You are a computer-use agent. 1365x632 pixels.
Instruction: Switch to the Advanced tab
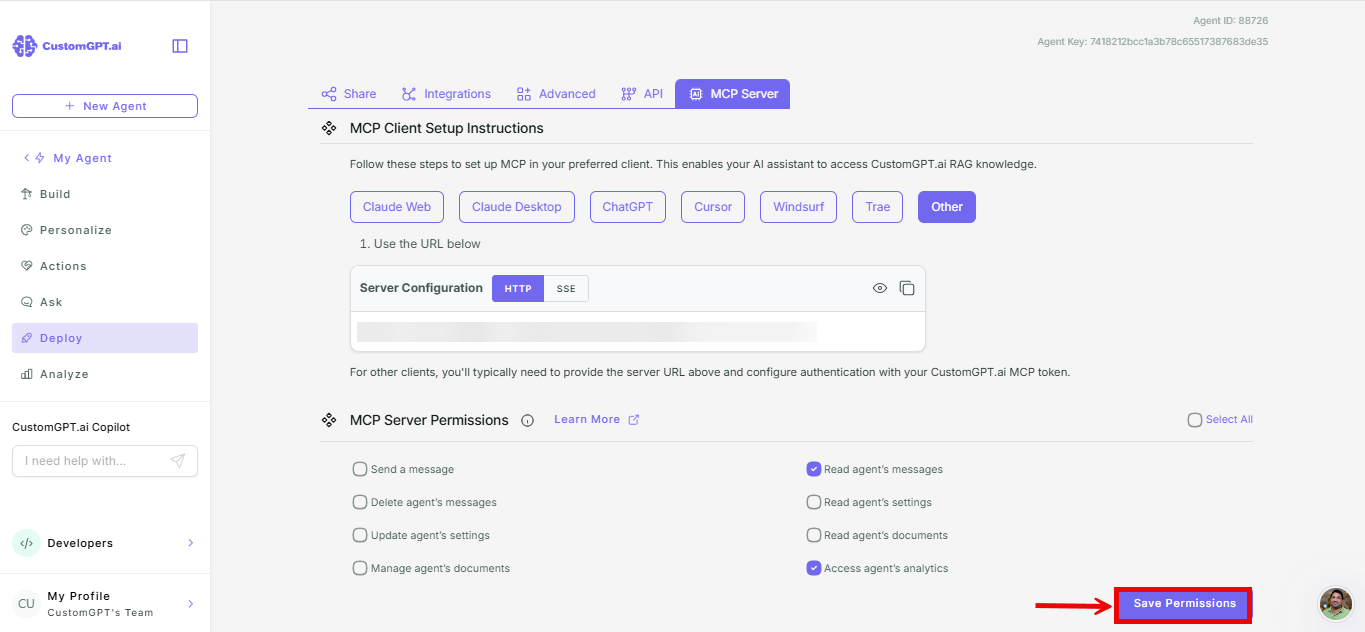pyautogui.click(x=555, y=94)
